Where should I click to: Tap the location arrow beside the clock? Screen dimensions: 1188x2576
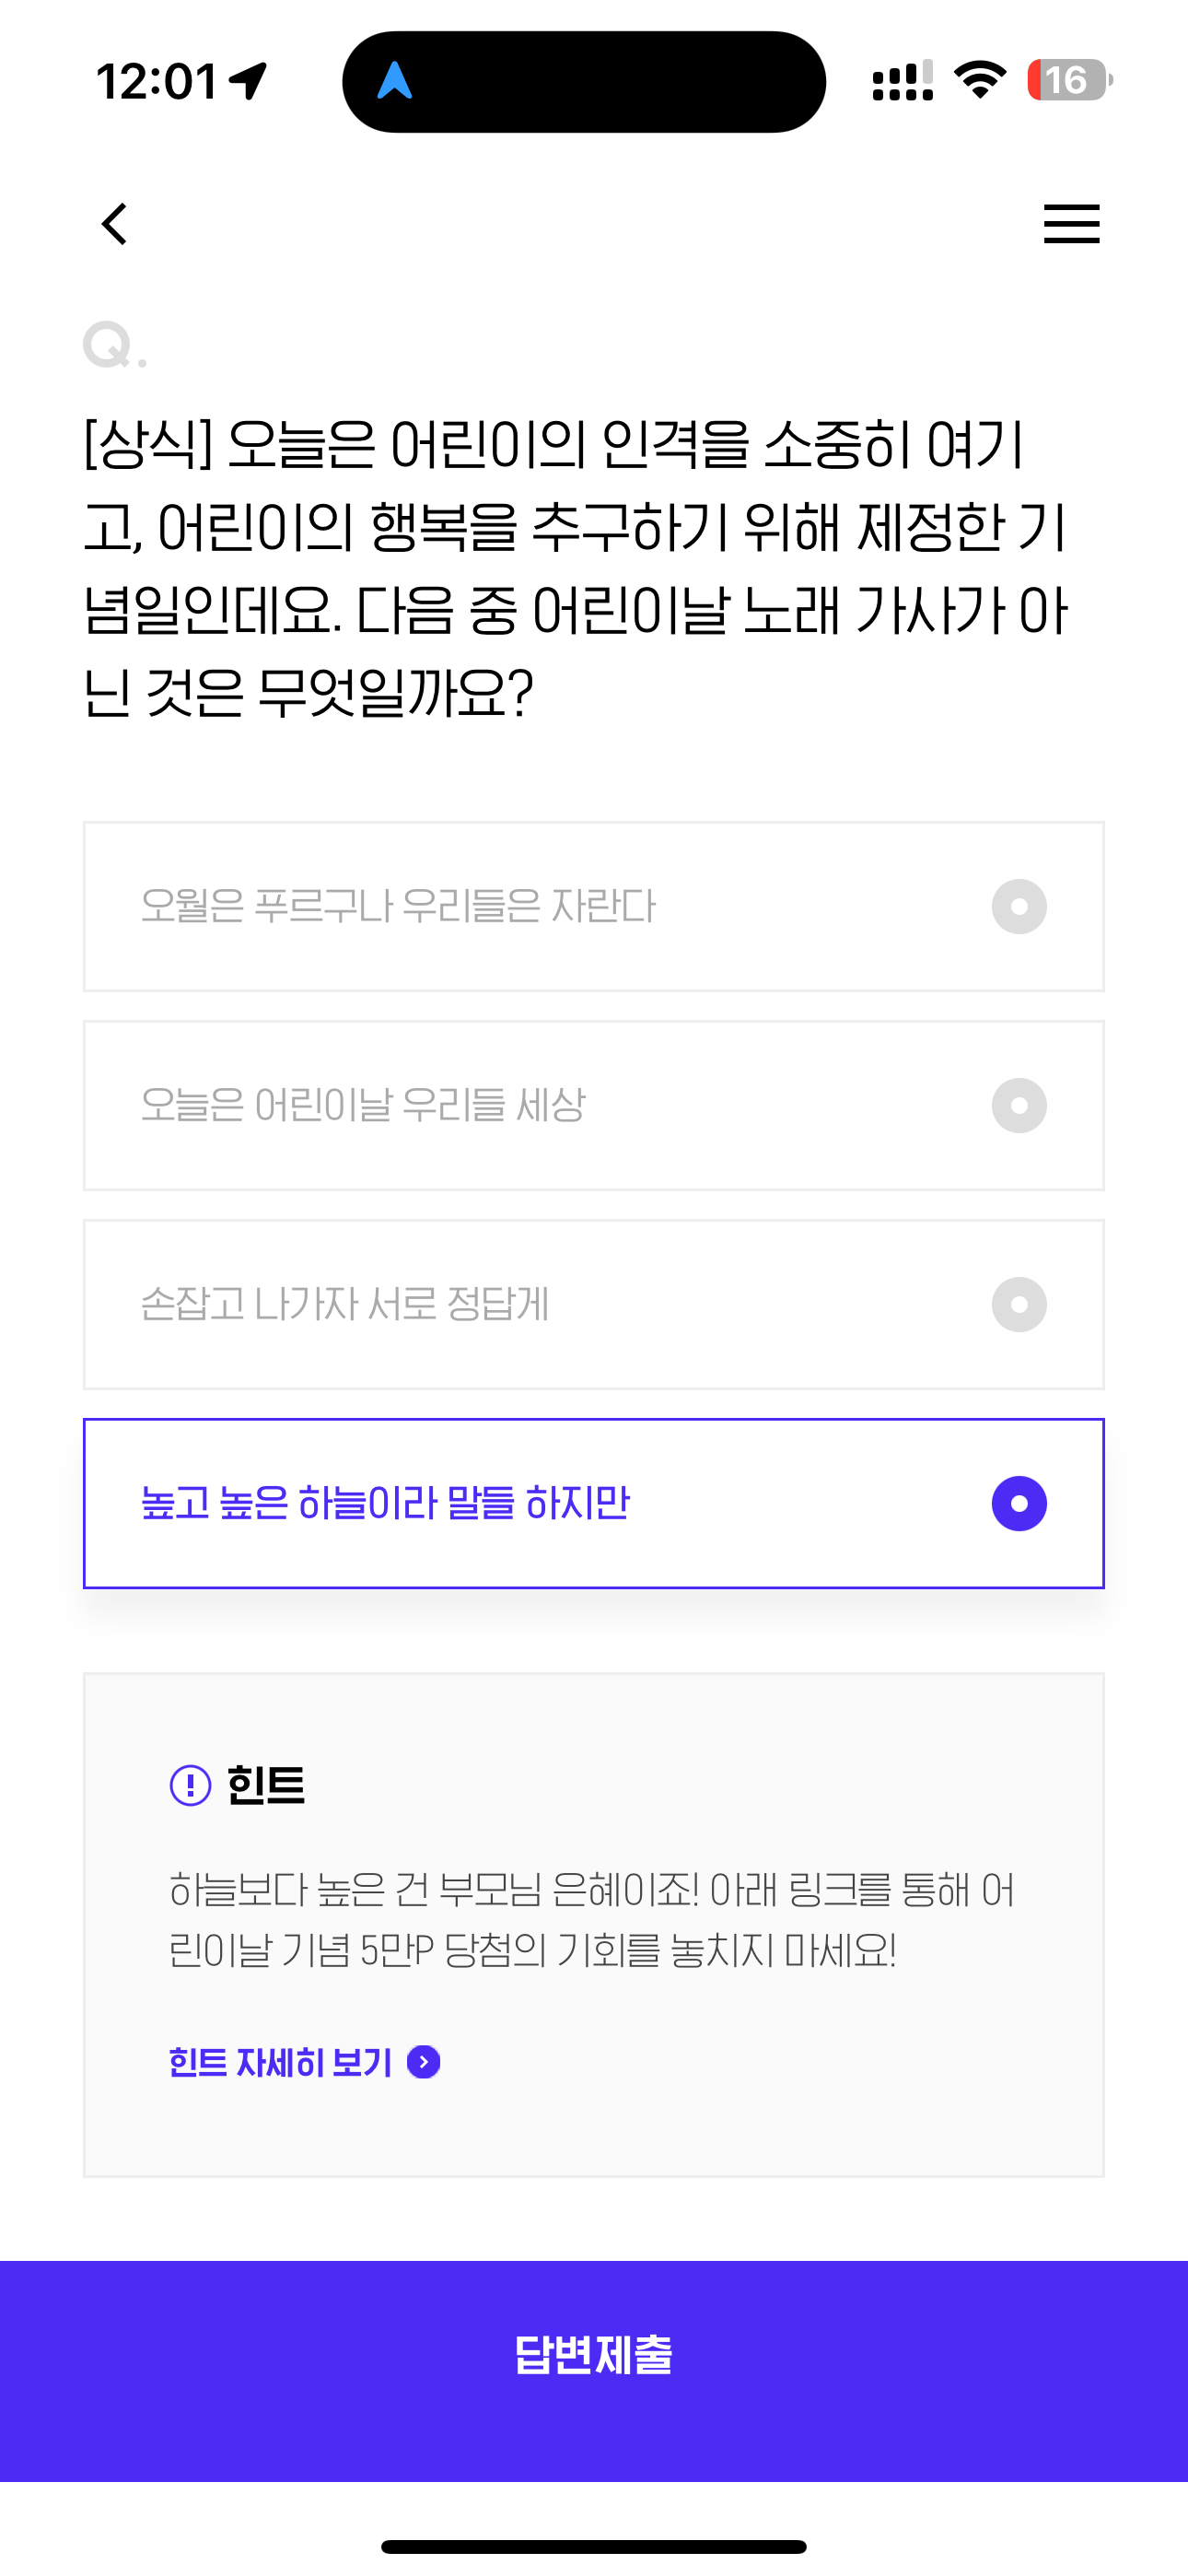coord(248,81)
